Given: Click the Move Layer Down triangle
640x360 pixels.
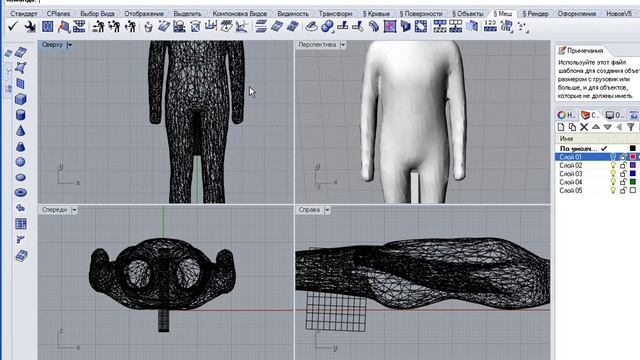Looking at the screenshot, I should 607,127.
